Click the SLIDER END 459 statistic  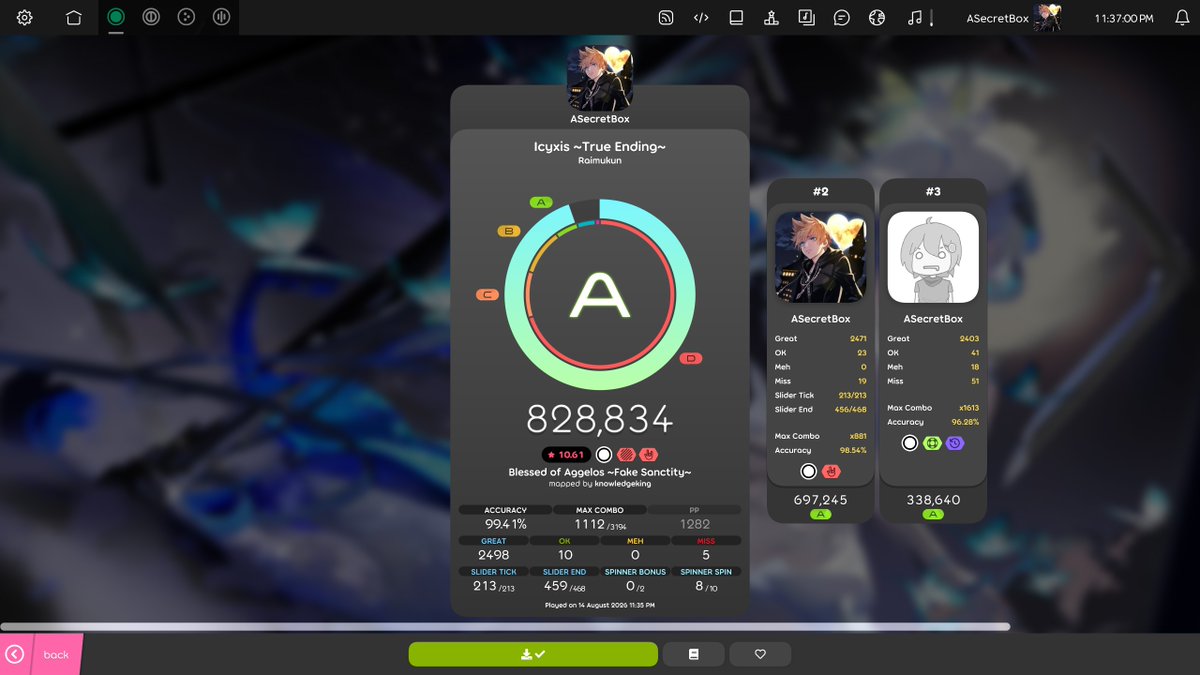coord(565,580)
